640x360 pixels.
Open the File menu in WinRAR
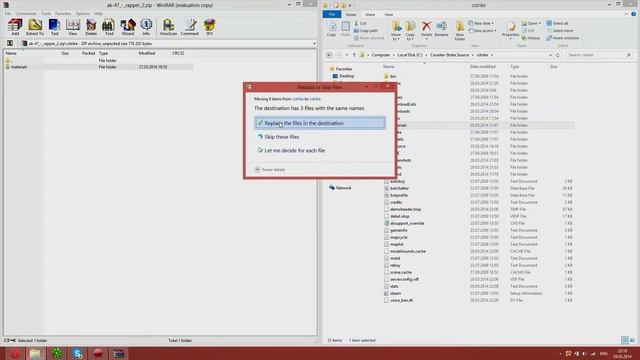8,13
